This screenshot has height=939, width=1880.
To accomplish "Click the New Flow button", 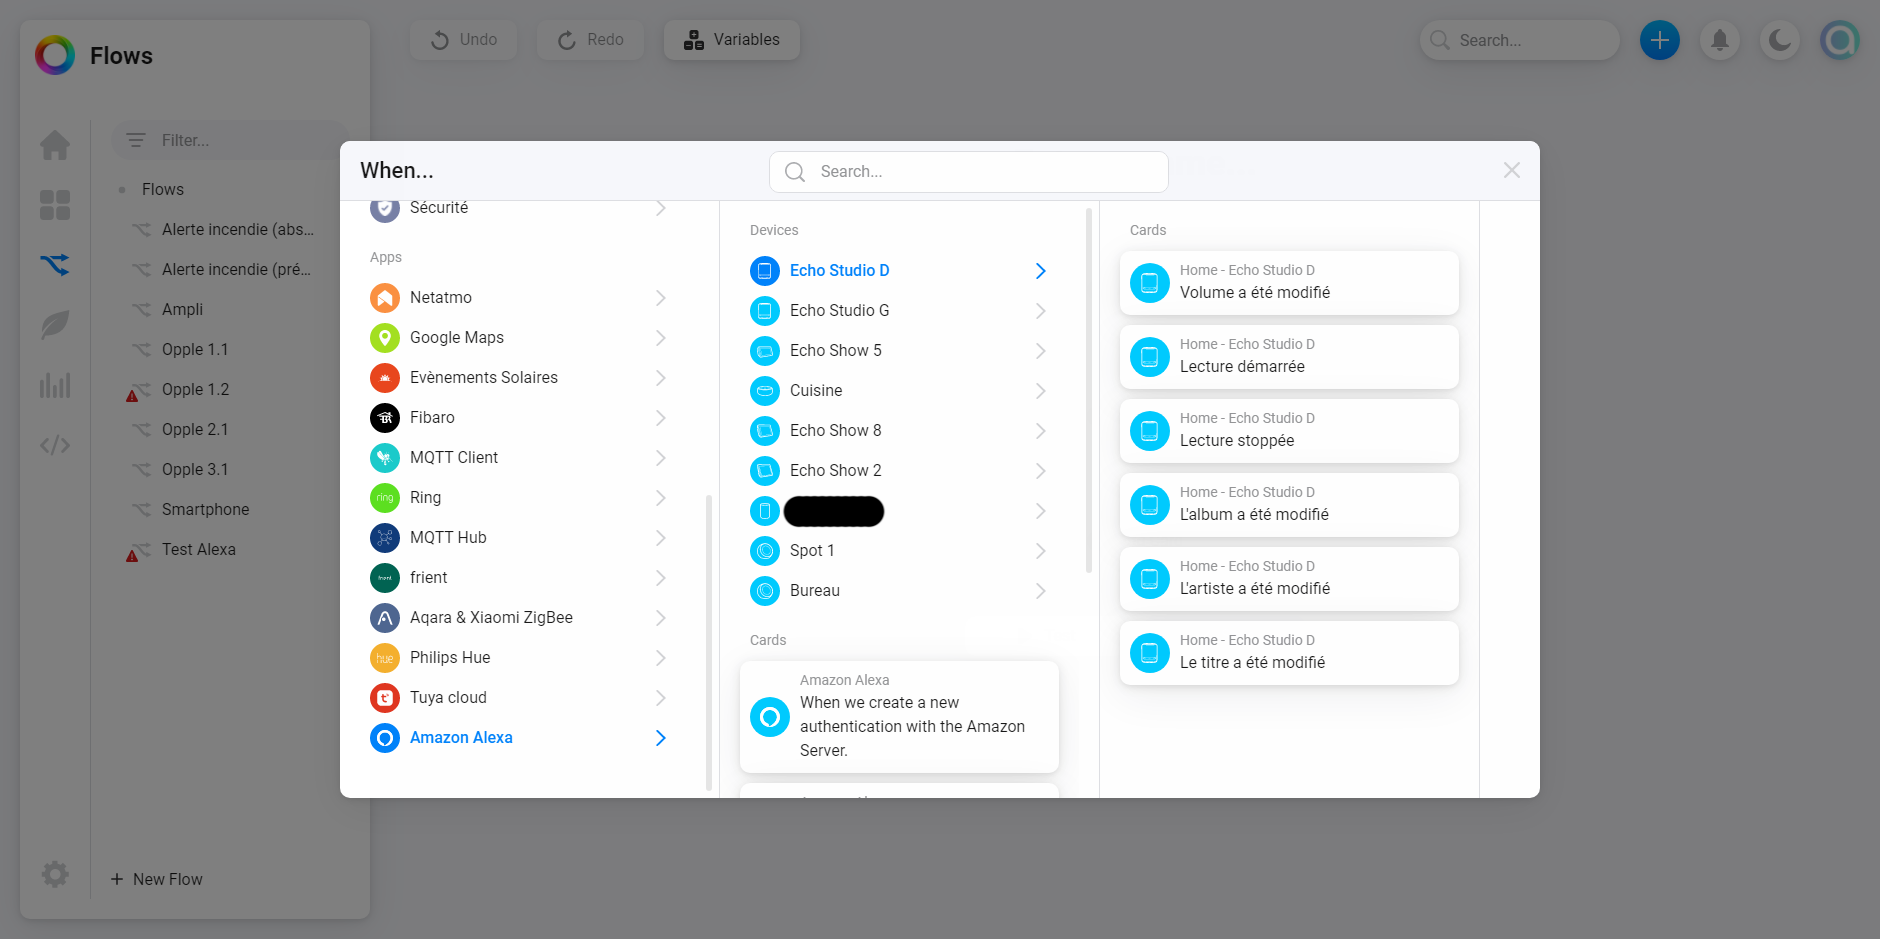I will point(157,879).
